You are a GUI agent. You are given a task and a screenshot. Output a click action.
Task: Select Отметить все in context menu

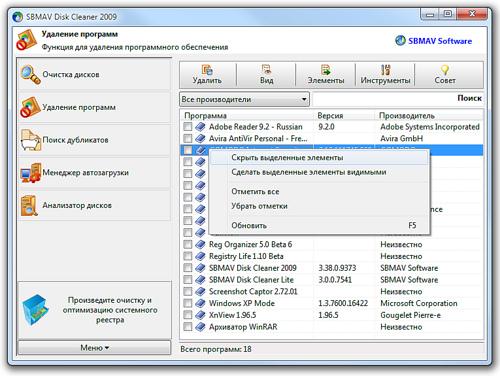tap(319, 192)
